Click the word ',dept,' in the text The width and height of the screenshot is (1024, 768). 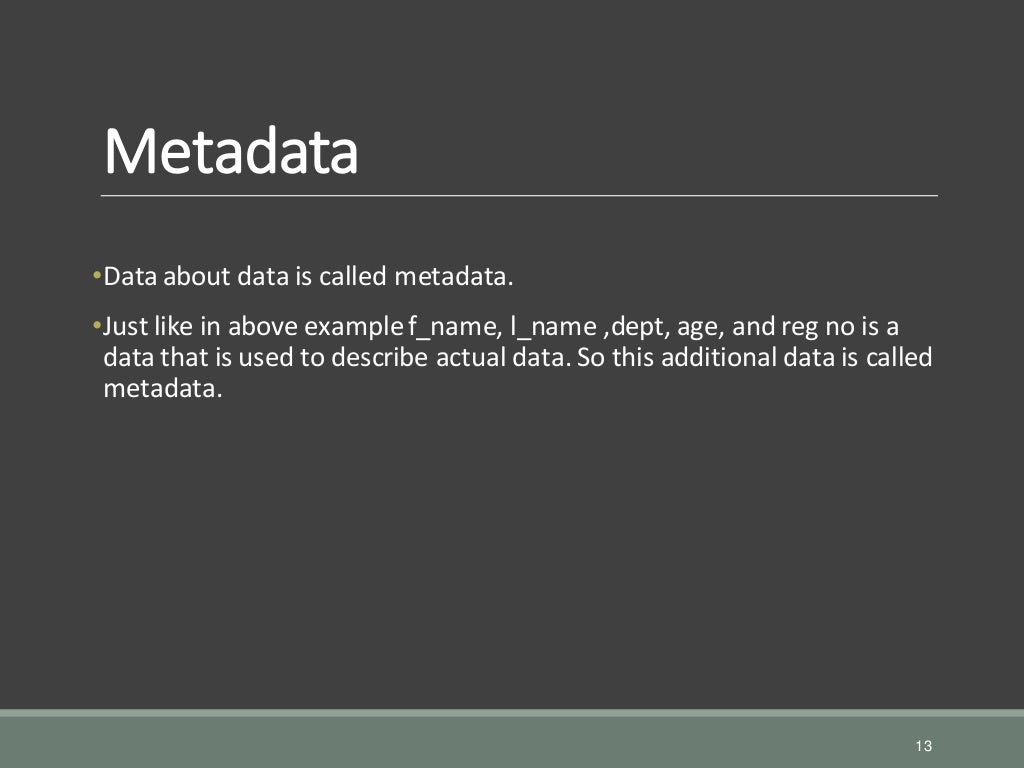tap(637, 327)
